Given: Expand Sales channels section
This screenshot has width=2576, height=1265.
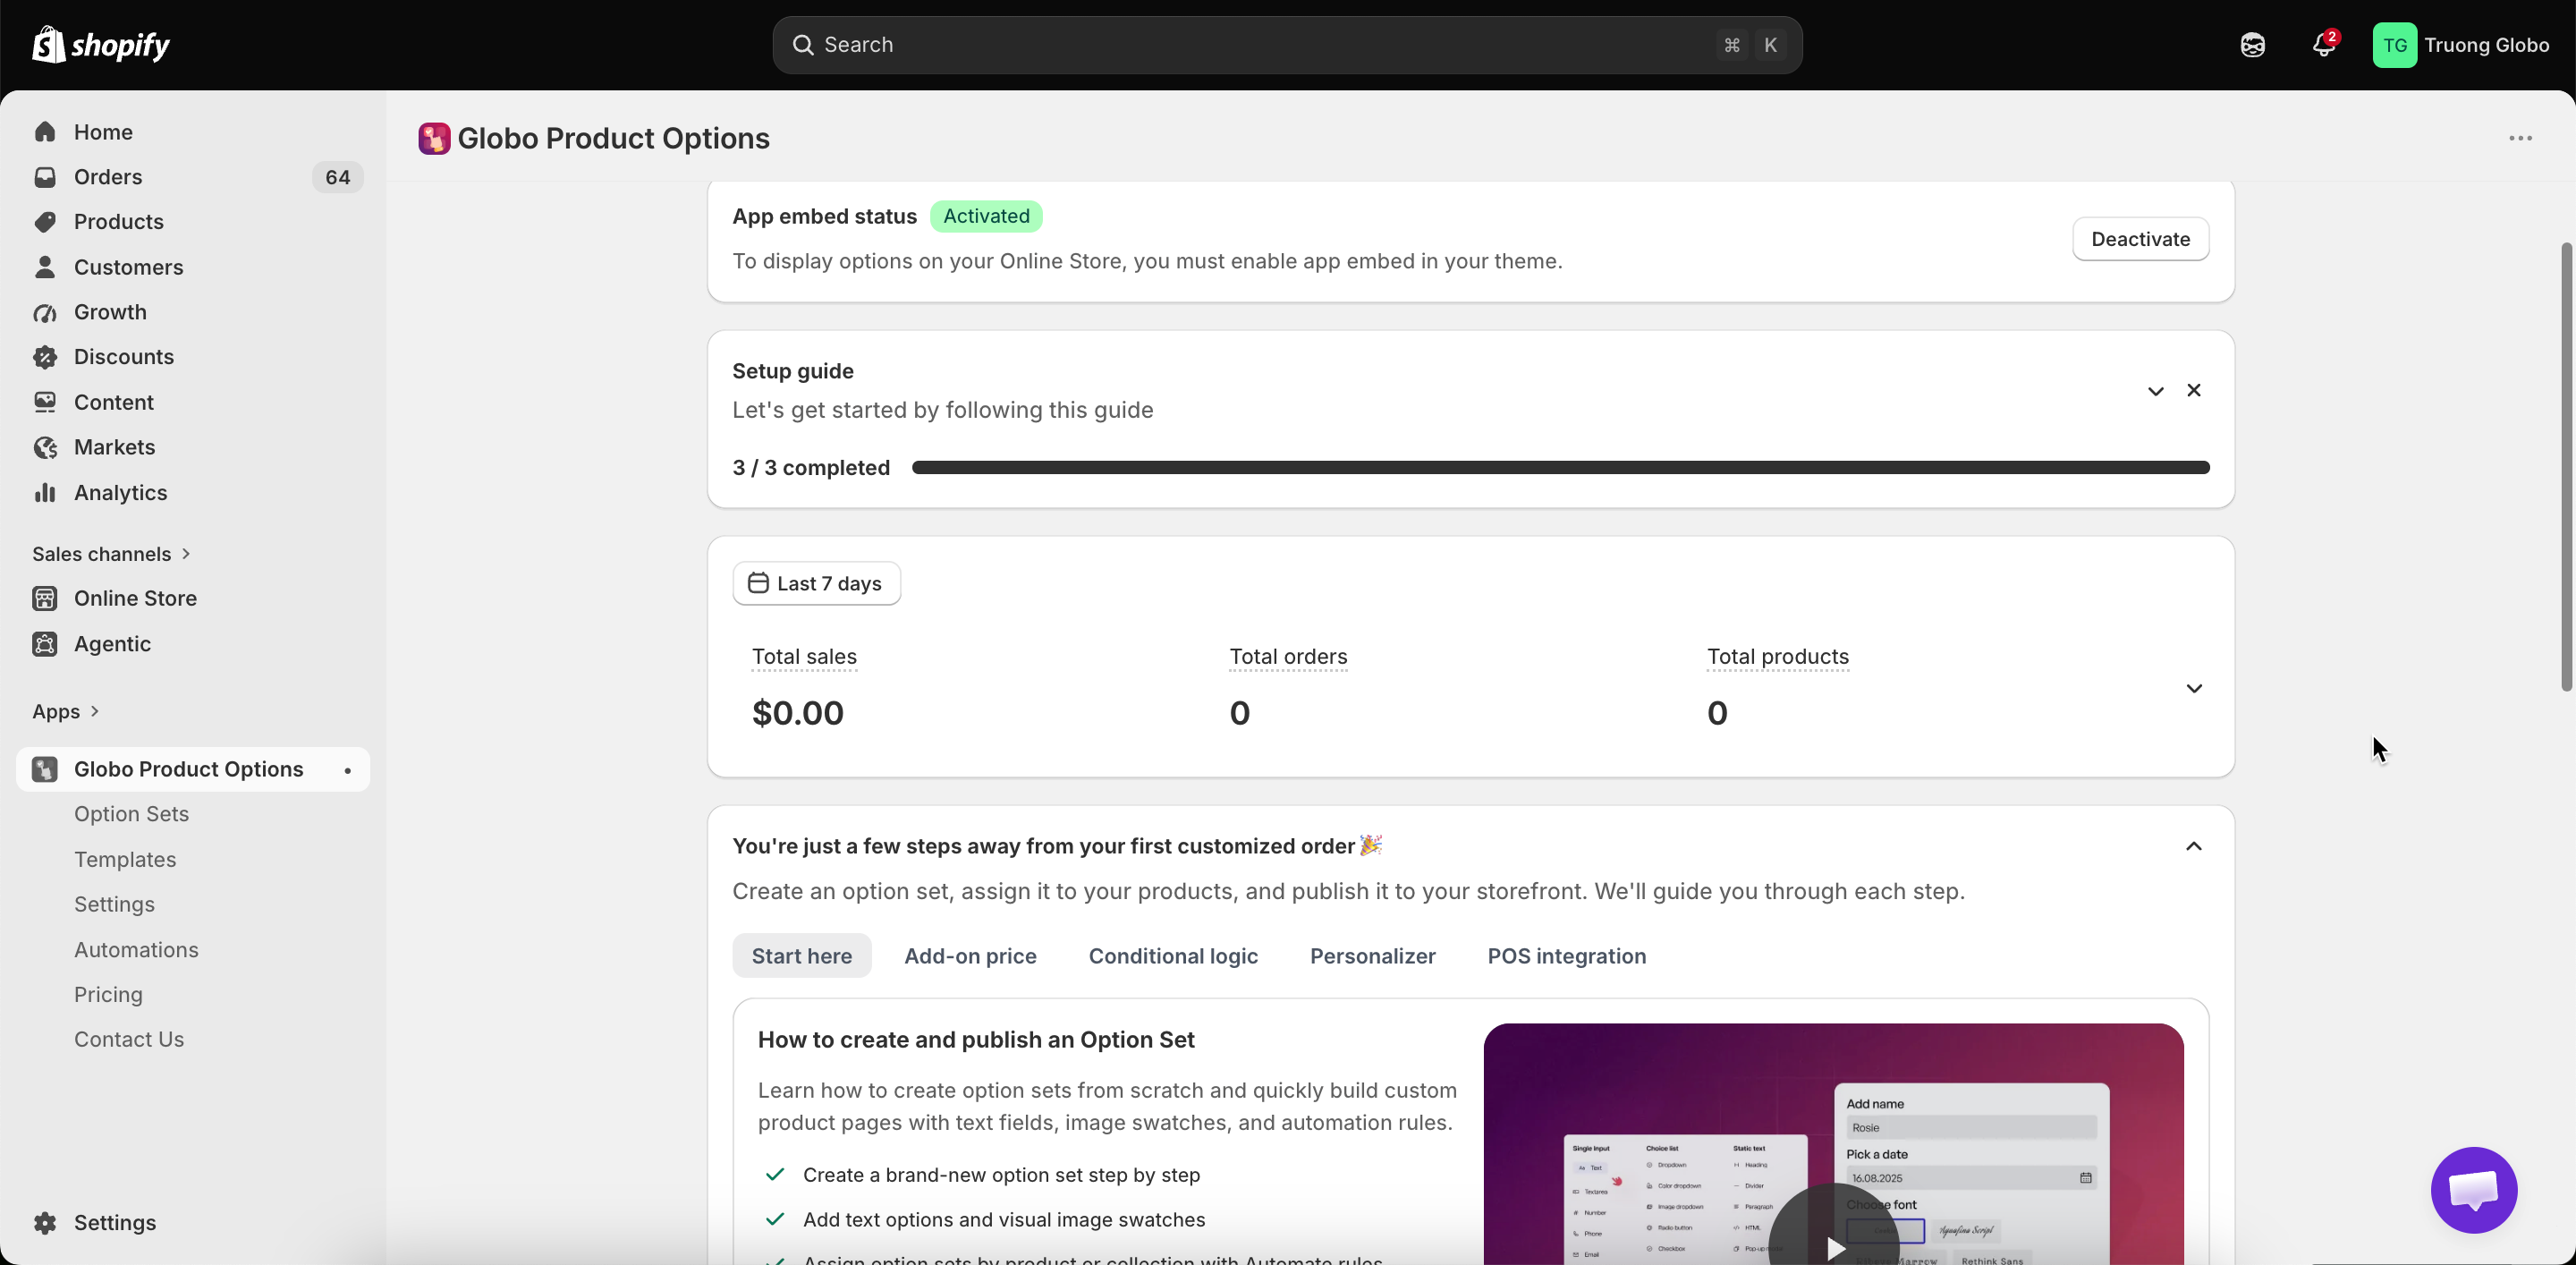Looking at the screenshot, I should point(111,554).
